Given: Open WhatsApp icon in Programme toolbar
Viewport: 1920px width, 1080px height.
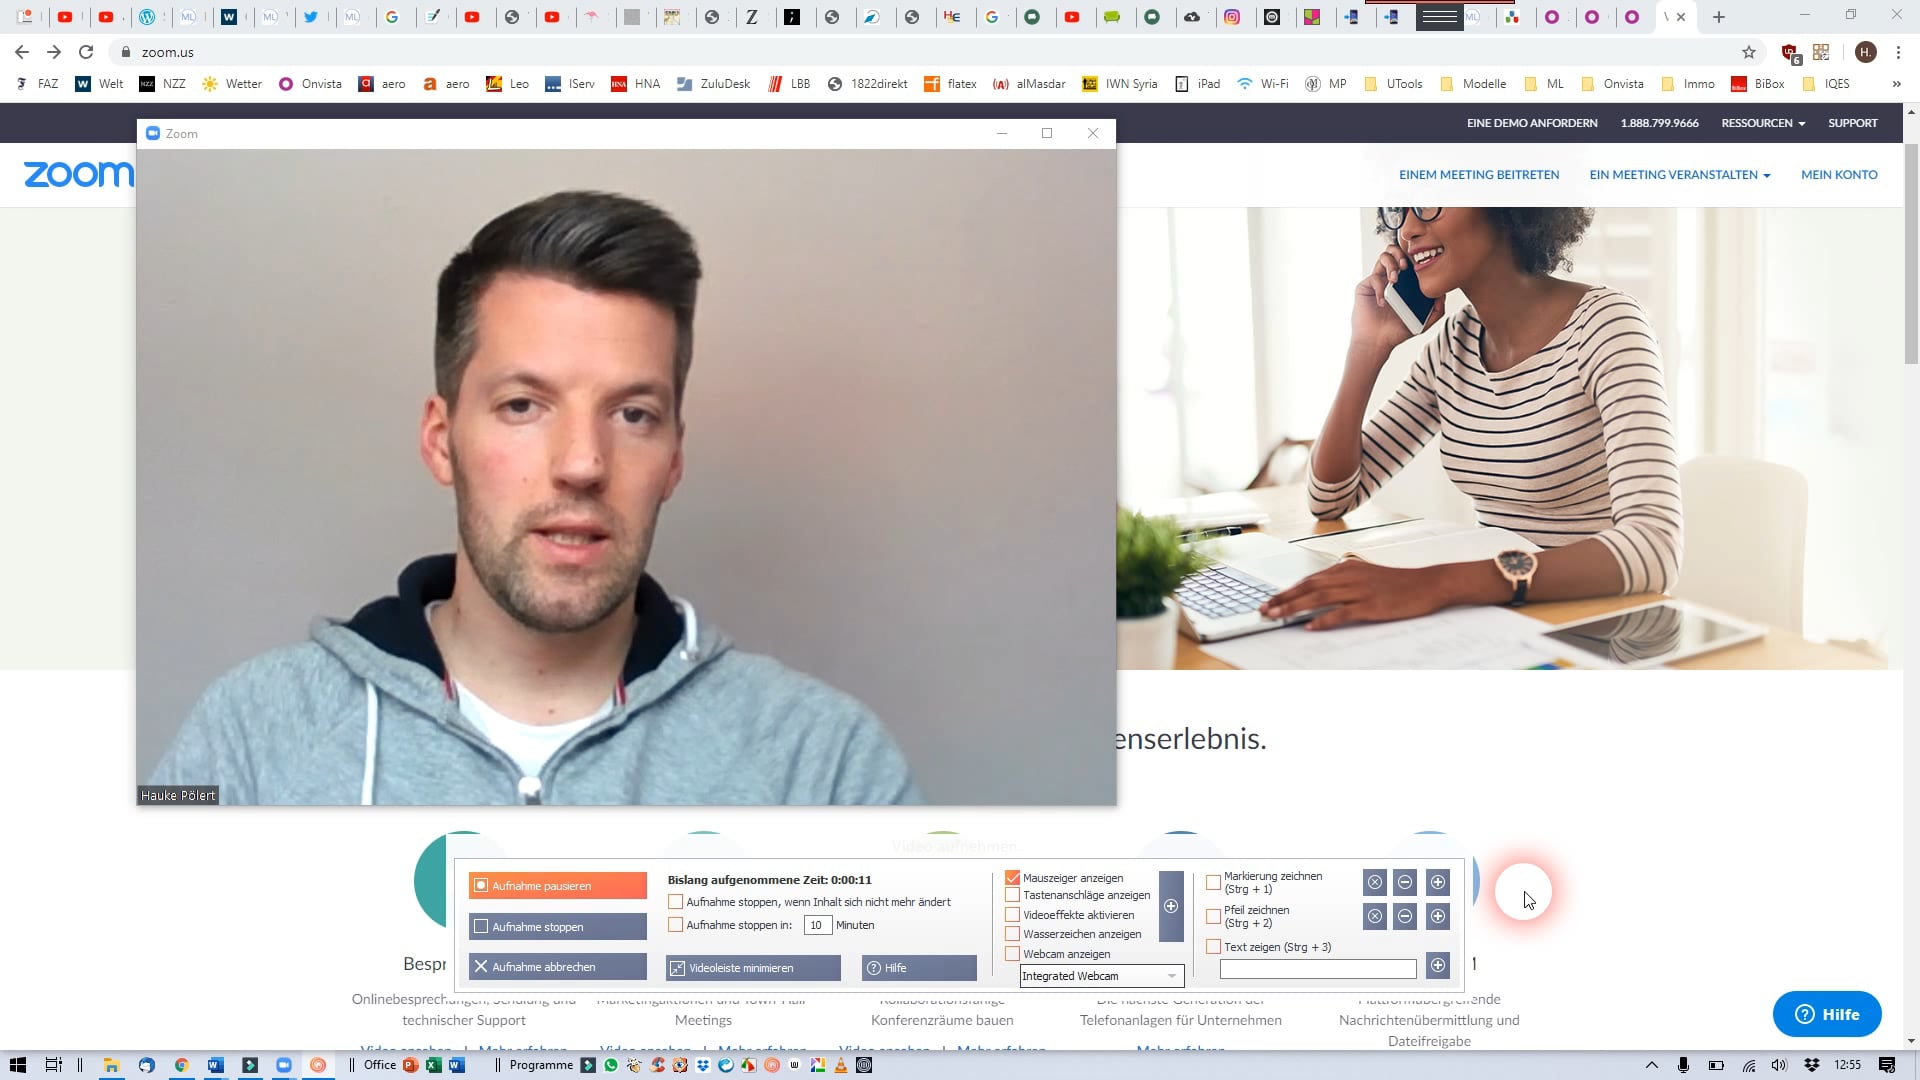Looking at the screenshot, I should tap(611, 1065).
